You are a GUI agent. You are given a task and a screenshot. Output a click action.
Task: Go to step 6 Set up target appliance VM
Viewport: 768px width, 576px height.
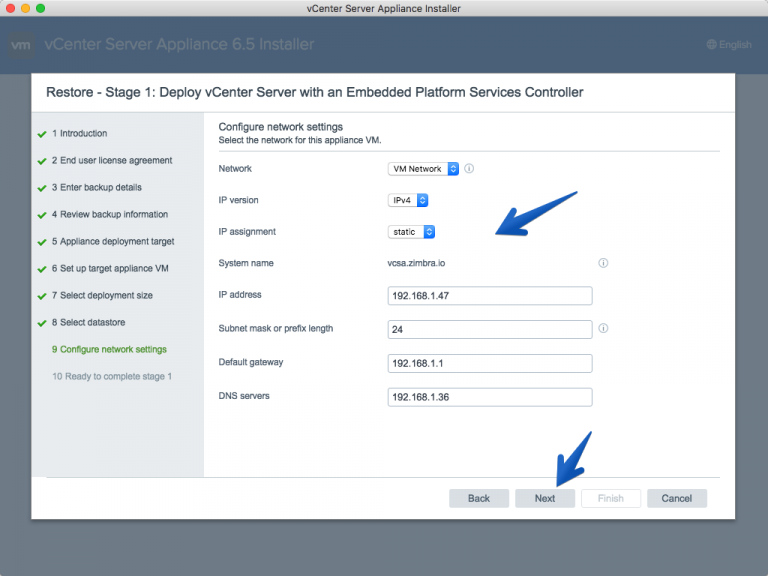point(110,268)
